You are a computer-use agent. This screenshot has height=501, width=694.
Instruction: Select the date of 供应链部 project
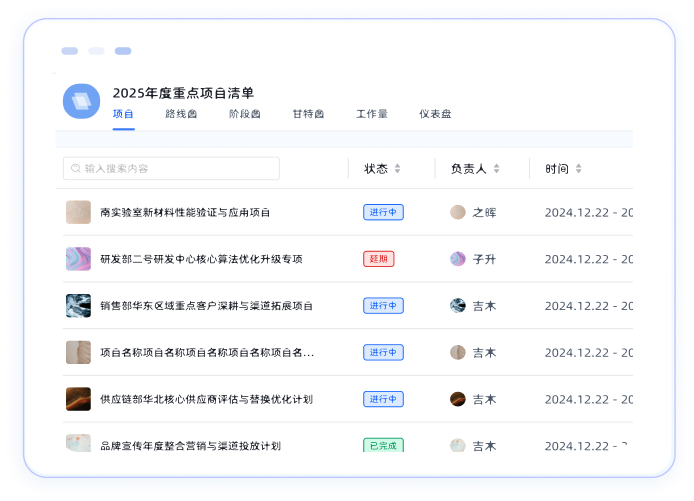coord(589,399)
